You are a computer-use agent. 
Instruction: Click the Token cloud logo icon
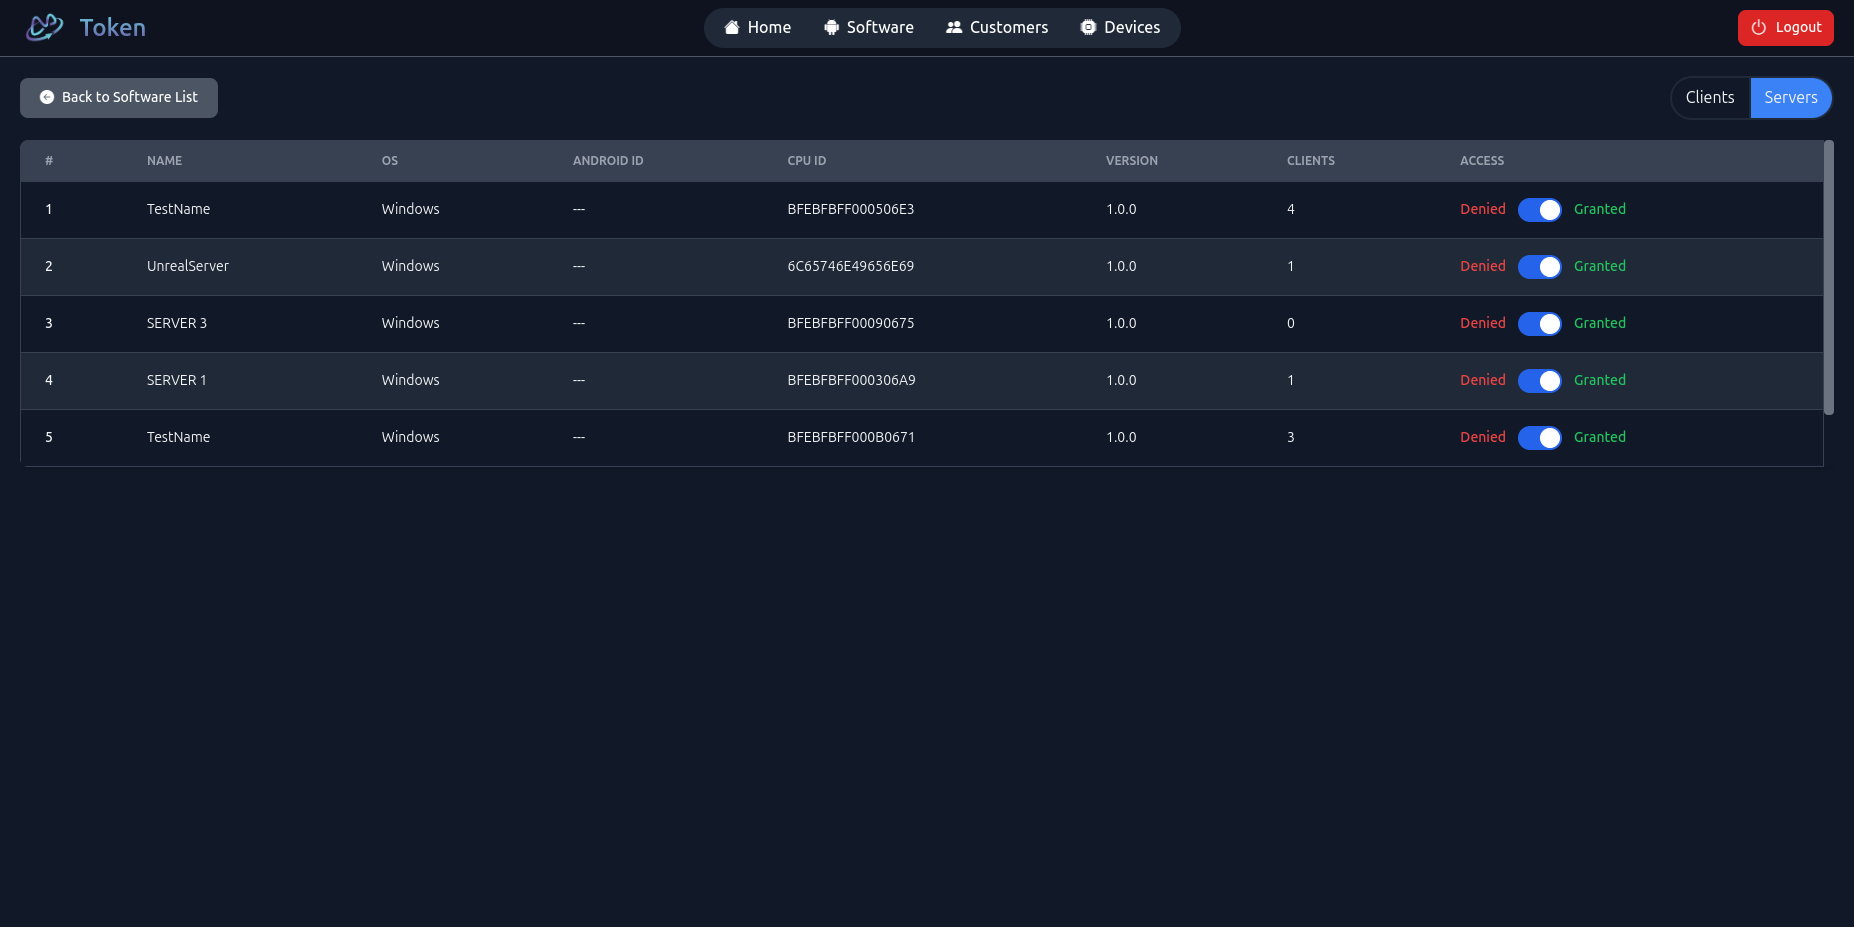pos(45,27)
